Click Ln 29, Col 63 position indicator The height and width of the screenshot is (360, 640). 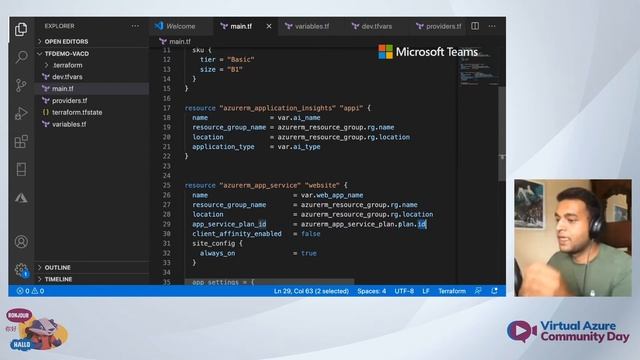[x=311, y=291]
